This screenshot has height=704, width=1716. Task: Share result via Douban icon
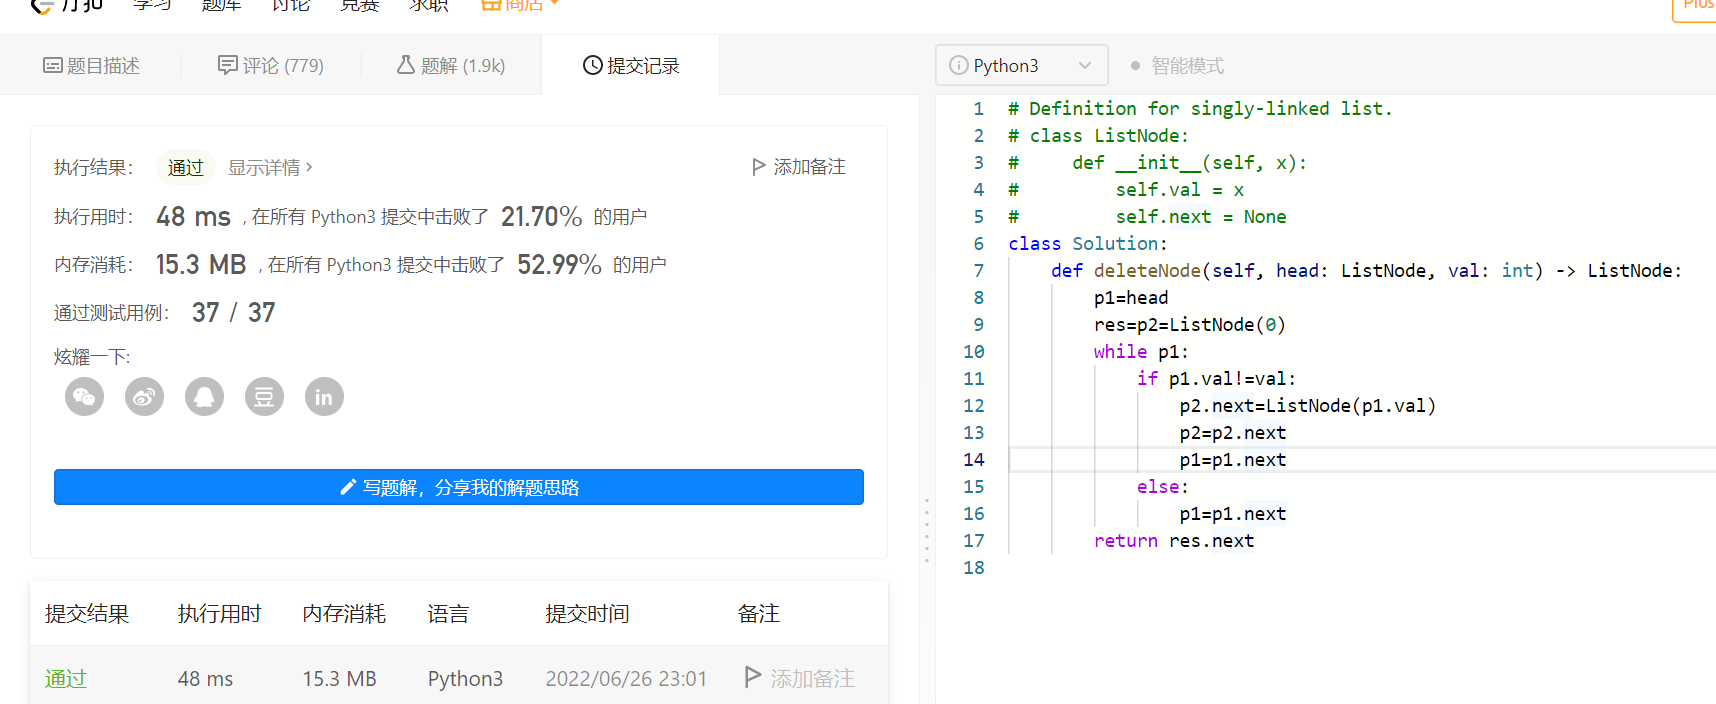click(x=264, y=397)
